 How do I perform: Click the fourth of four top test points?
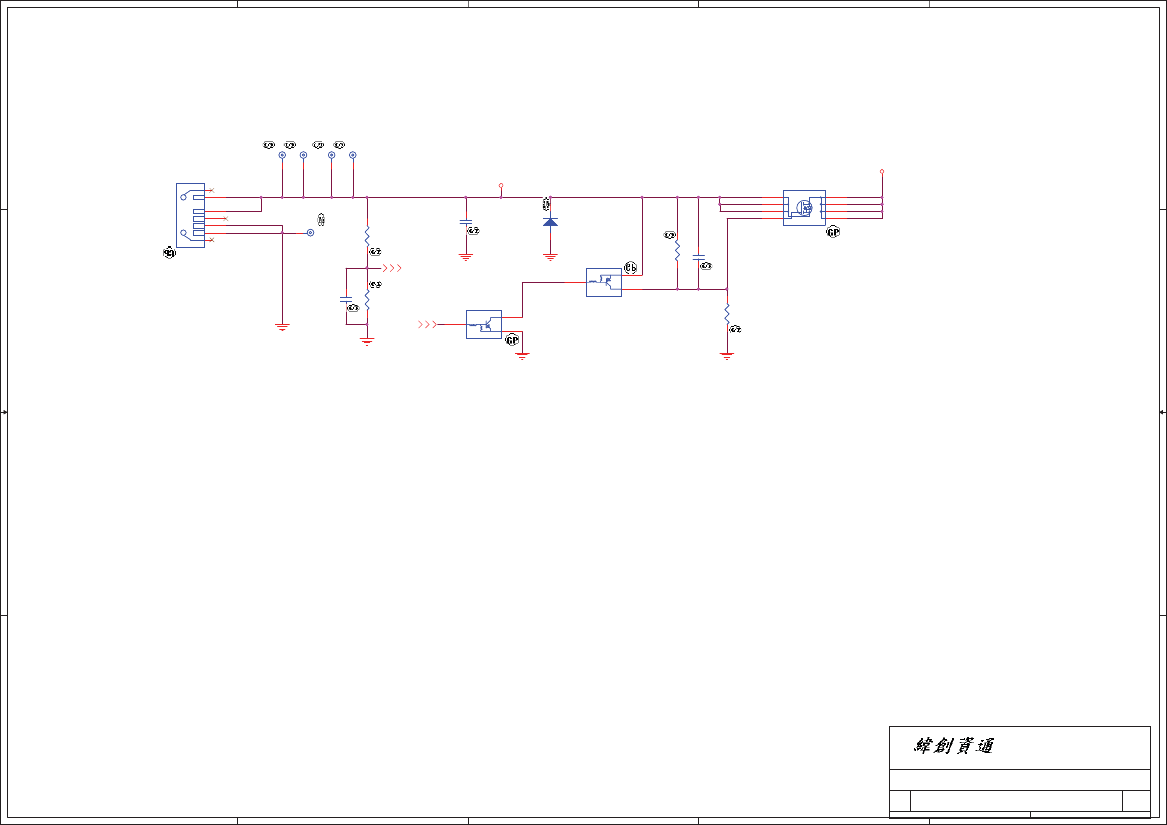[x=353, y=155]
